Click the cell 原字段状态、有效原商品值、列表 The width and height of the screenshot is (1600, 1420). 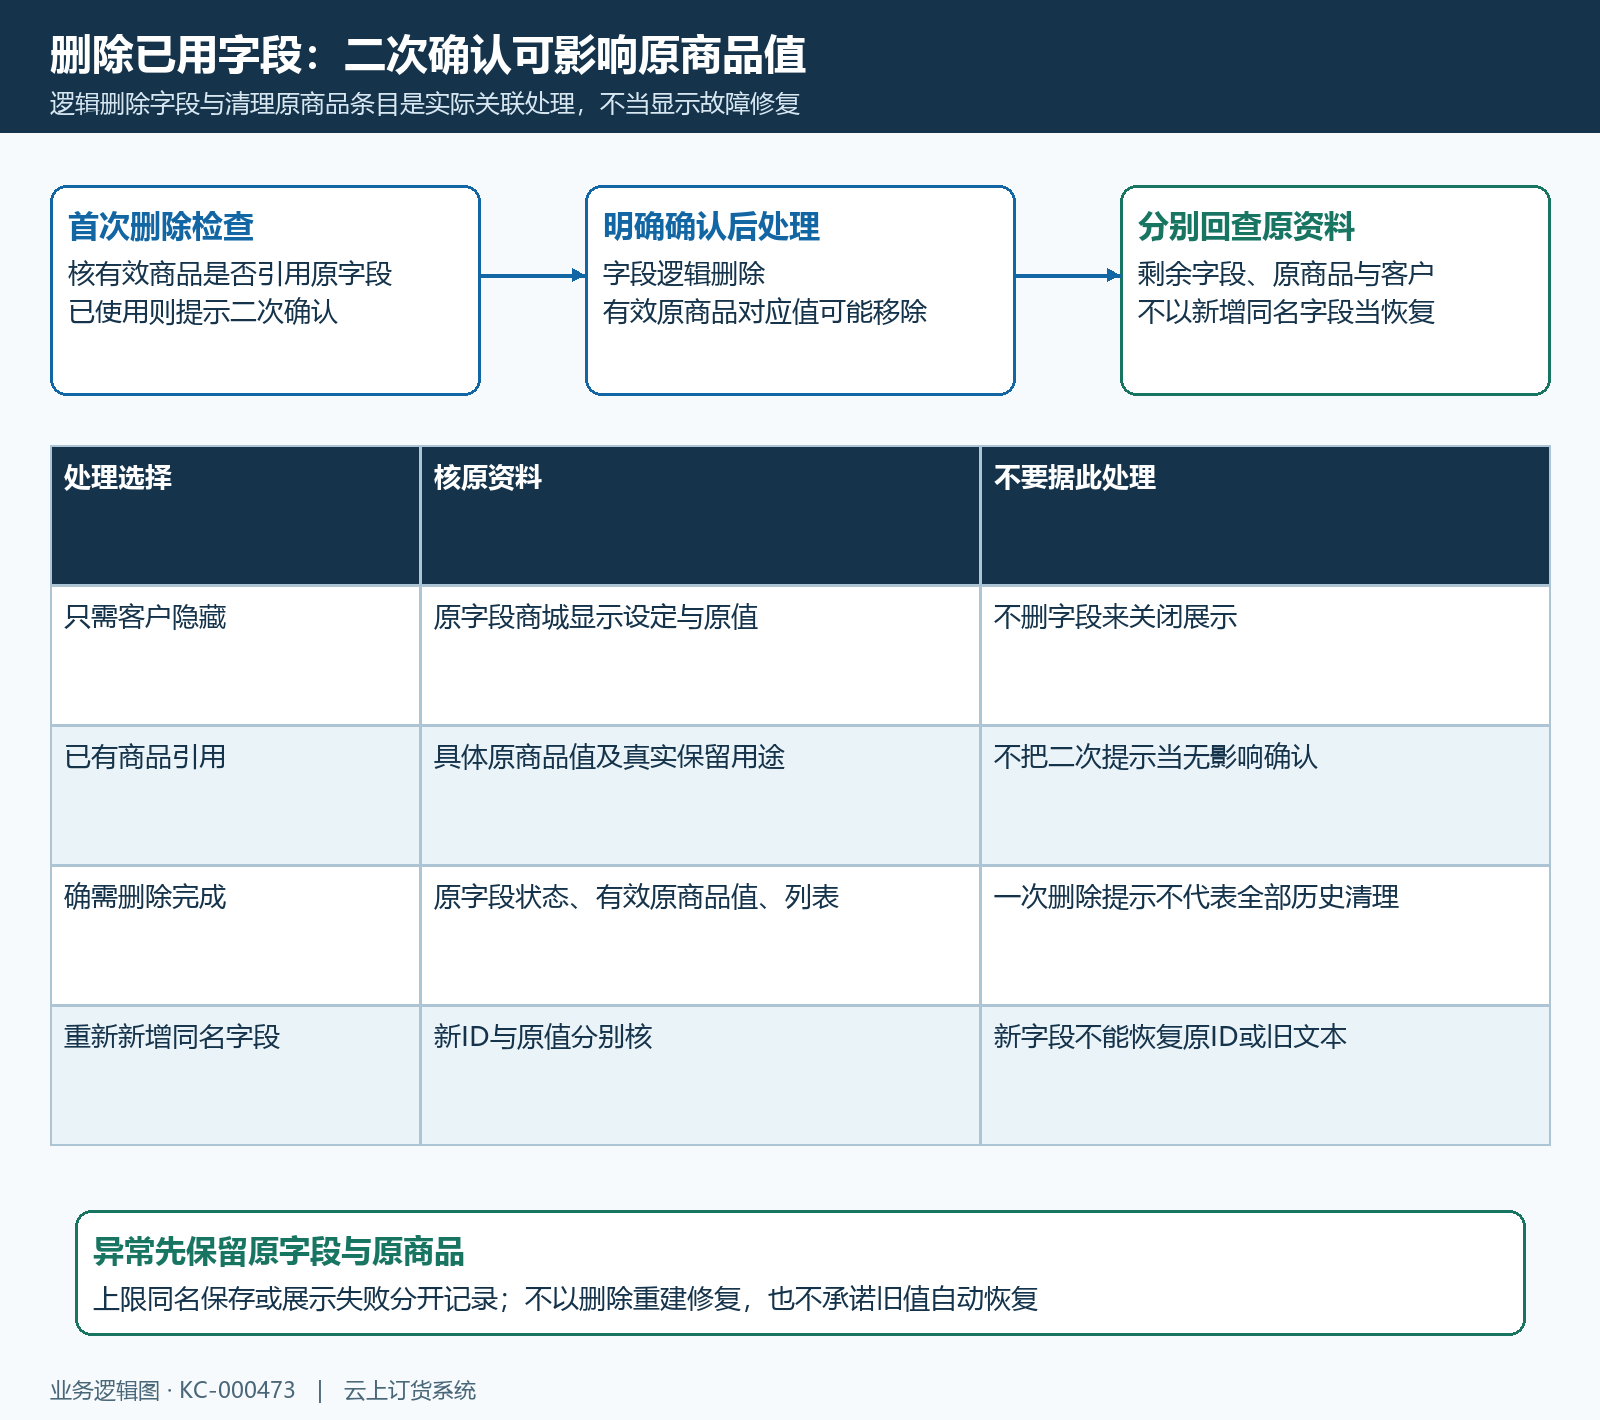point(700,935)
